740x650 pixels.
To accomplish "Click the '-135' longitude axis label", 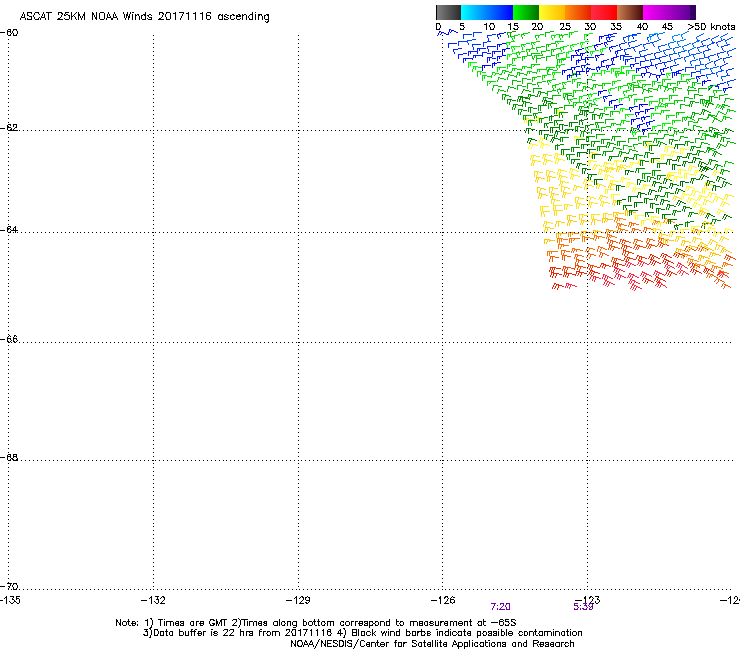I will tap(10, 600).
